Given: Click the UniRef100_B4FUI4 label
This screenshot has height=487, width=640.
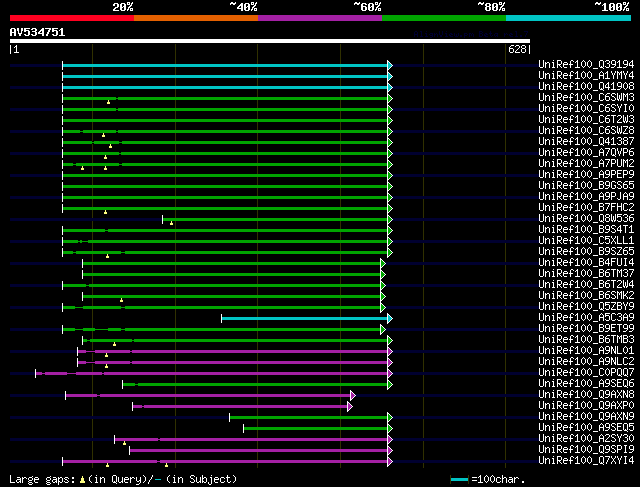Looking at the screenshot, I should pos(586,263).
